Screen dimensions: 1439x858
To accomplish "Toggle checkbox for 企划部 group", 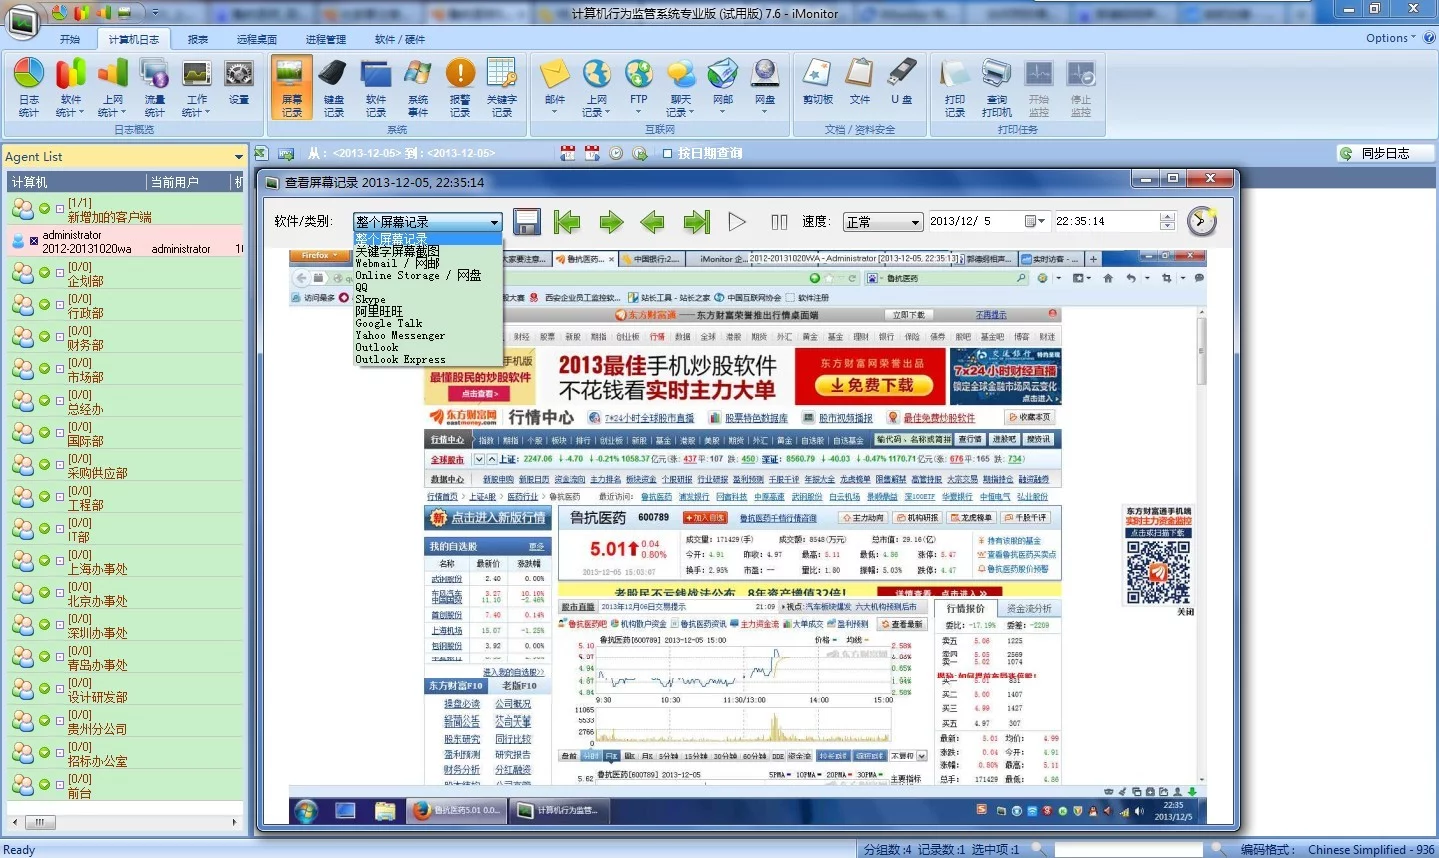I will click(59, 273).
